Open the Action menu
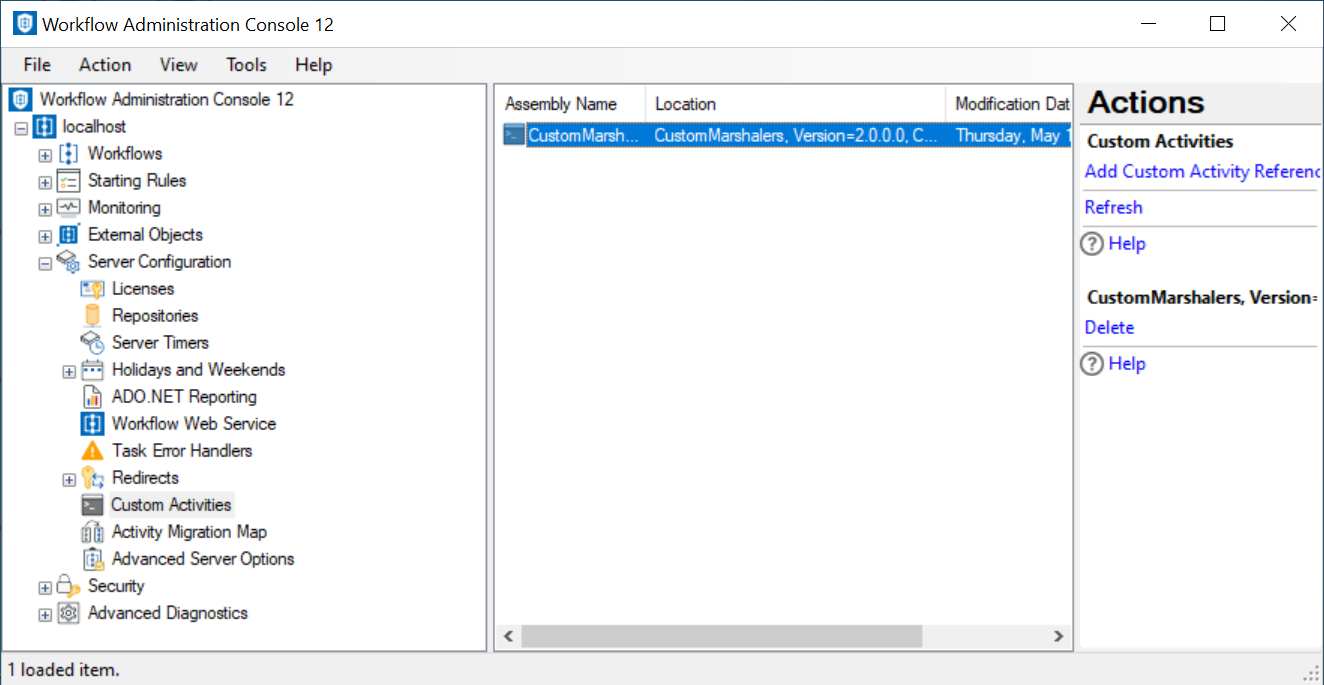Viewport: 1324px width, 685px height. point(105,65)
